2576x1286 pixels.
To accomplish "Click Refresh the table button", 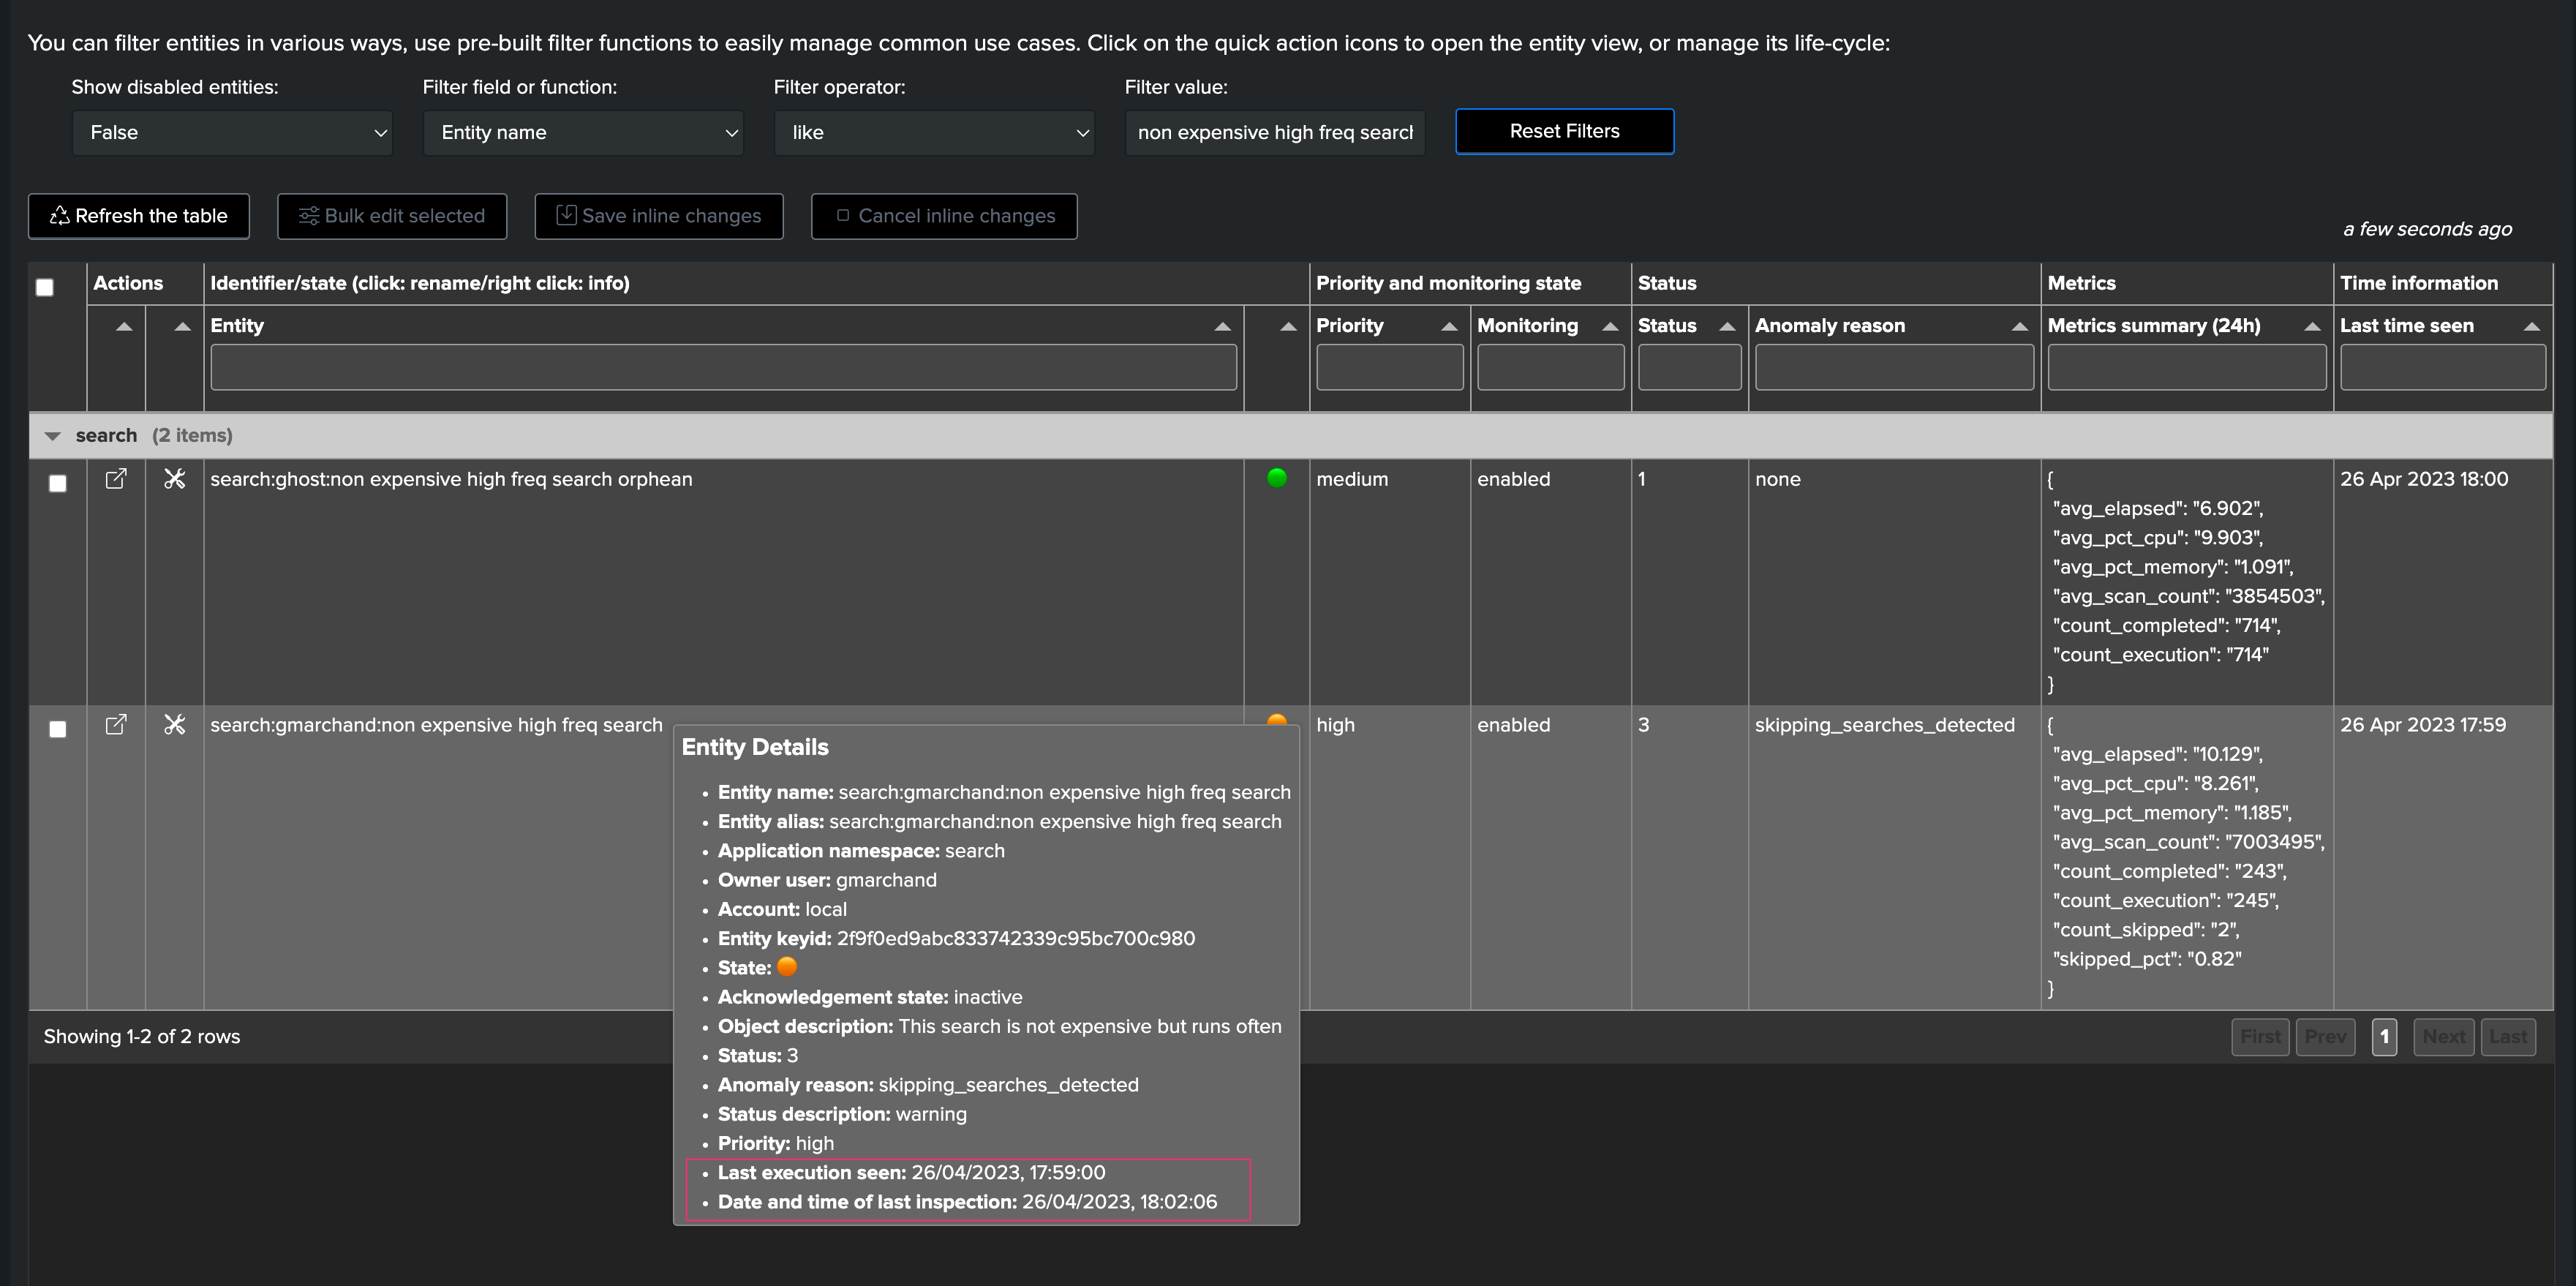I will click(x=139, y=216).
